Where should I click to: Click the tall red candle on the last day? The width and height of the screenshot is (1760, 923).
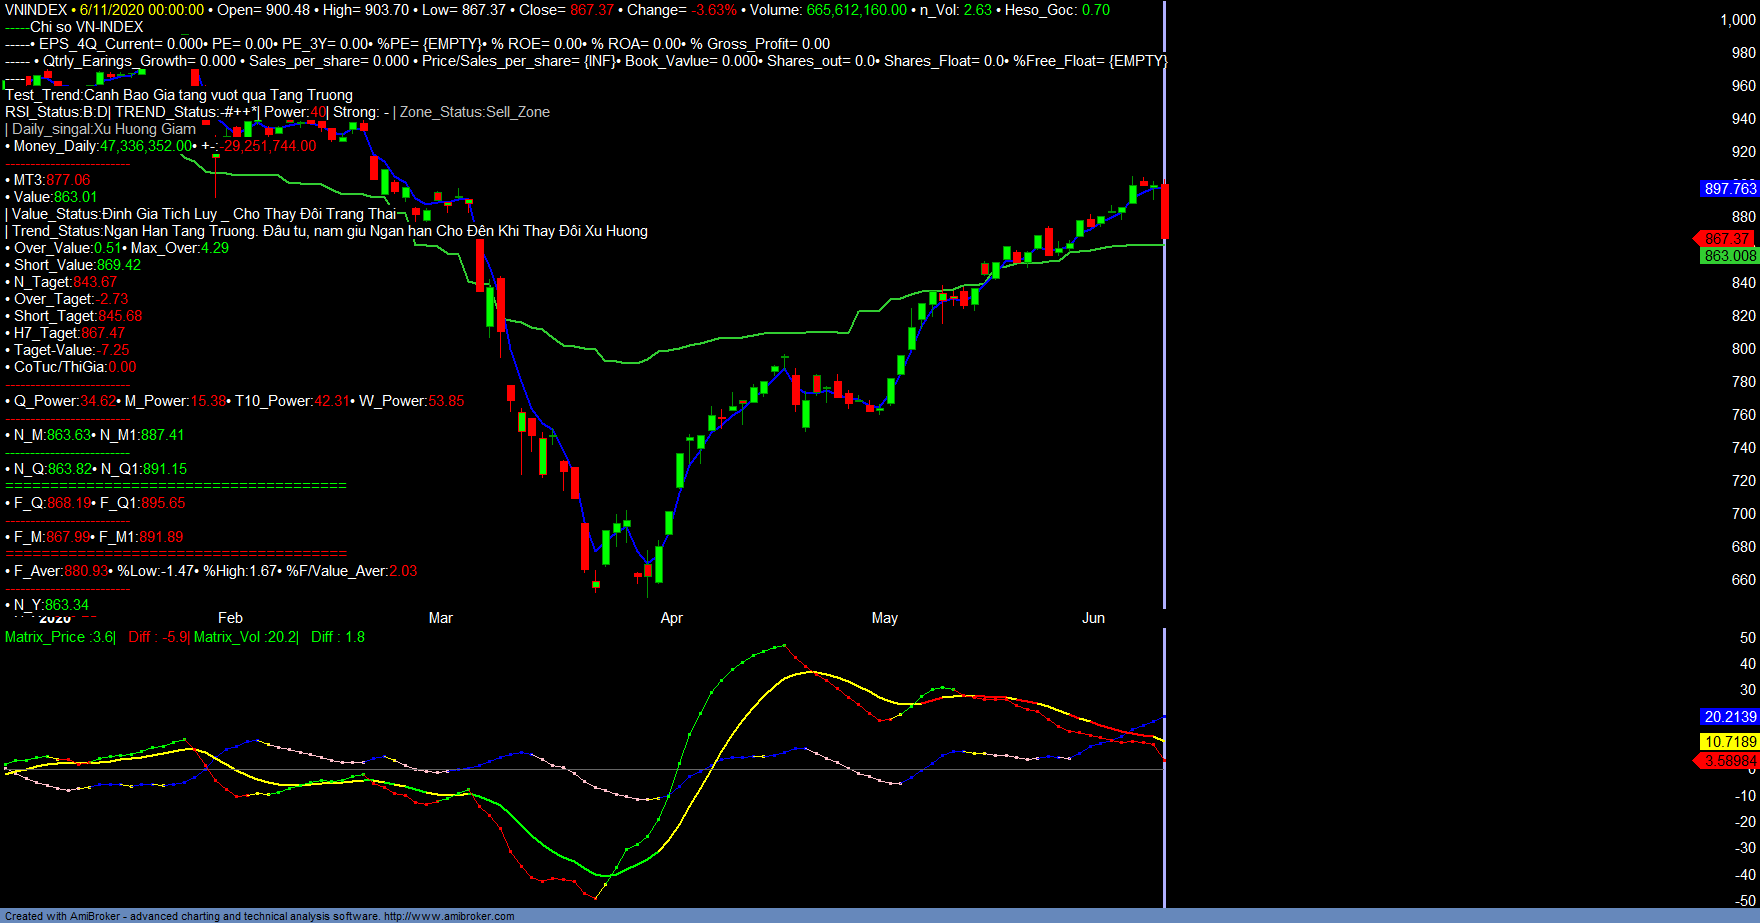(x=1165, y=210)
